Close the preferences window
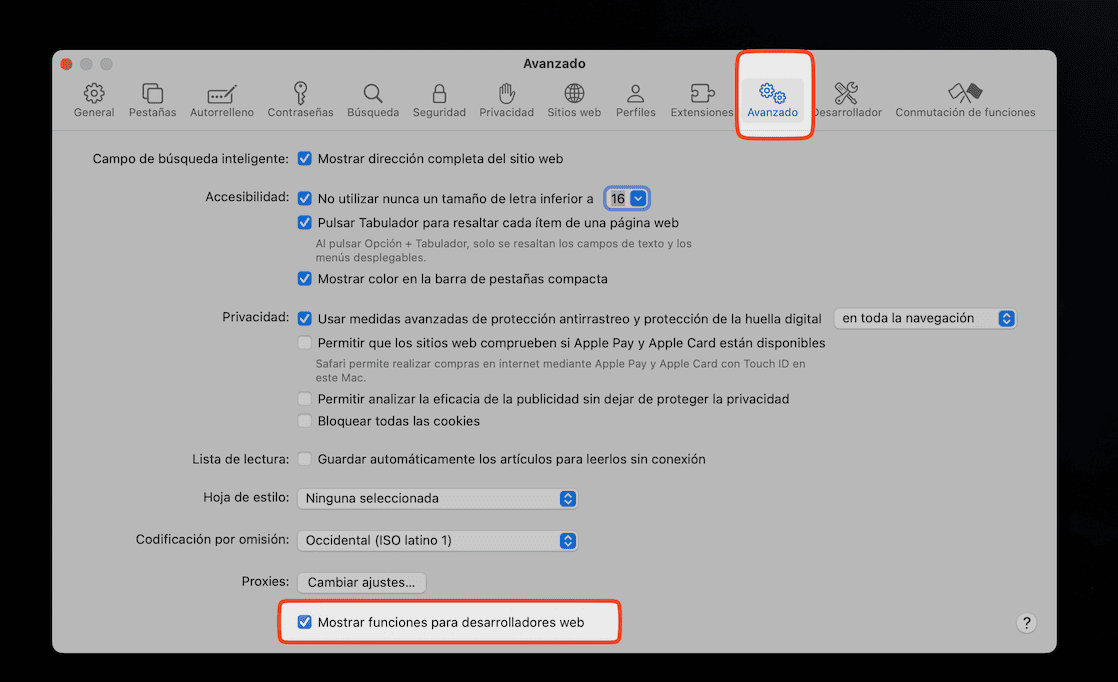The image size is (1118, 682). [66, 64]
